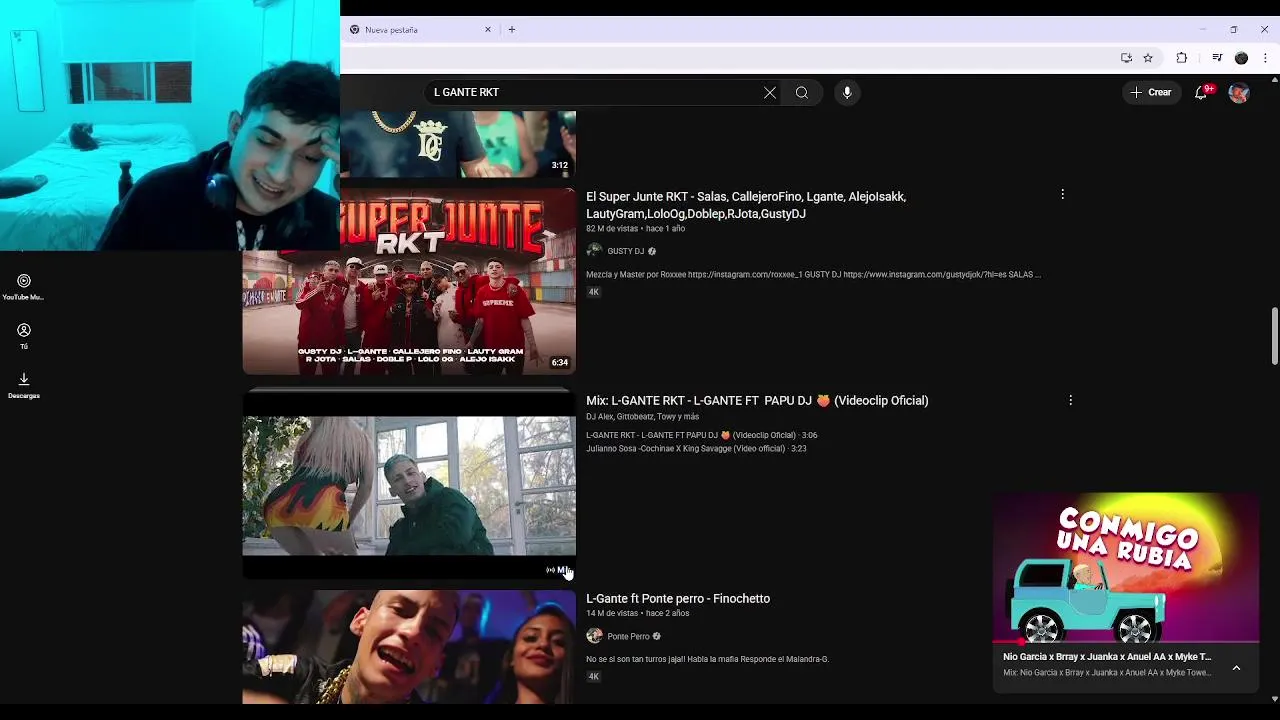Play the Mix L-GANTE FT PAPU DJ thumbnail
1280x720 pixels.
click(x=409, y=485)
